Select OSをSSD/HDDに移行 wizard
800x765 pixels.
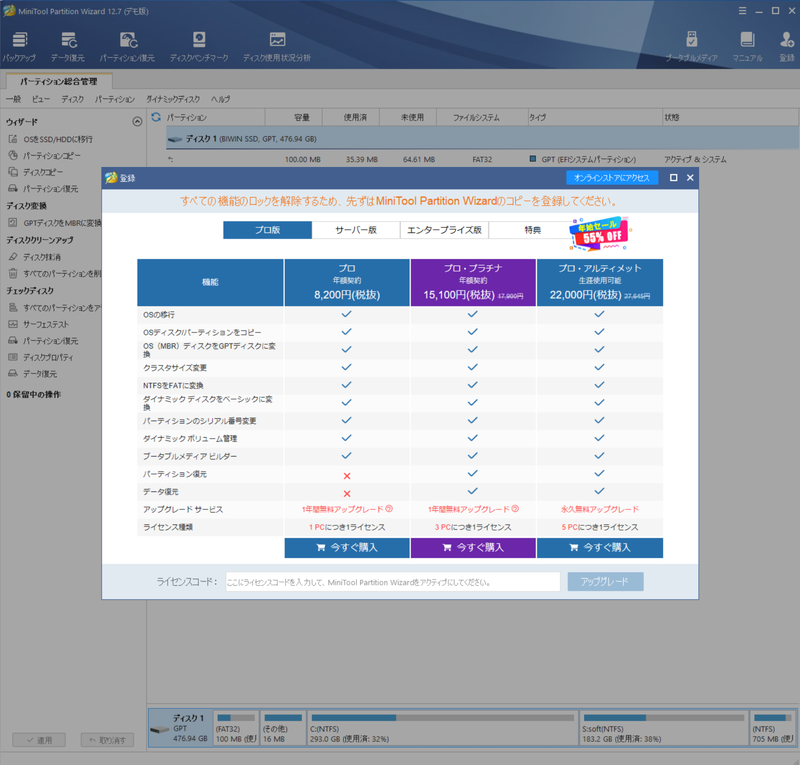pyautogui.click(x=51, y=139)
